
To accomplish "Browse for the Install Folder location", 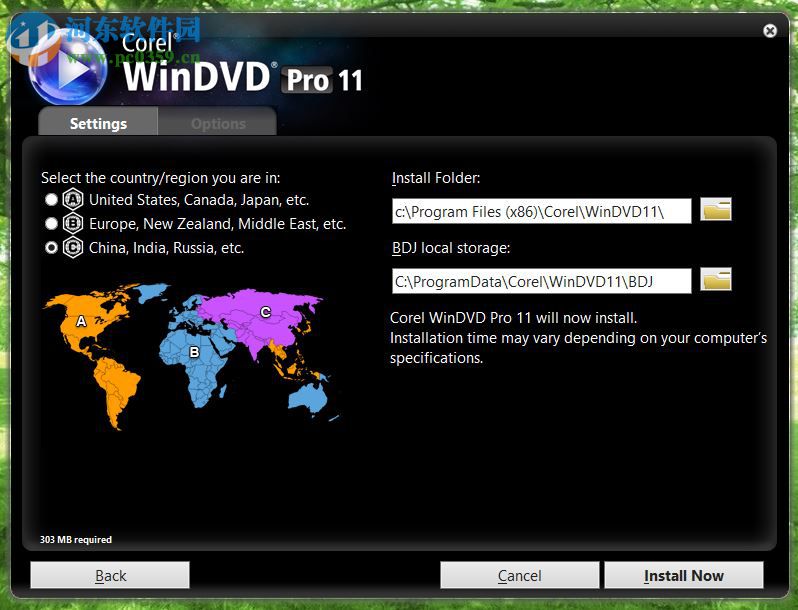I will point(716,209).
